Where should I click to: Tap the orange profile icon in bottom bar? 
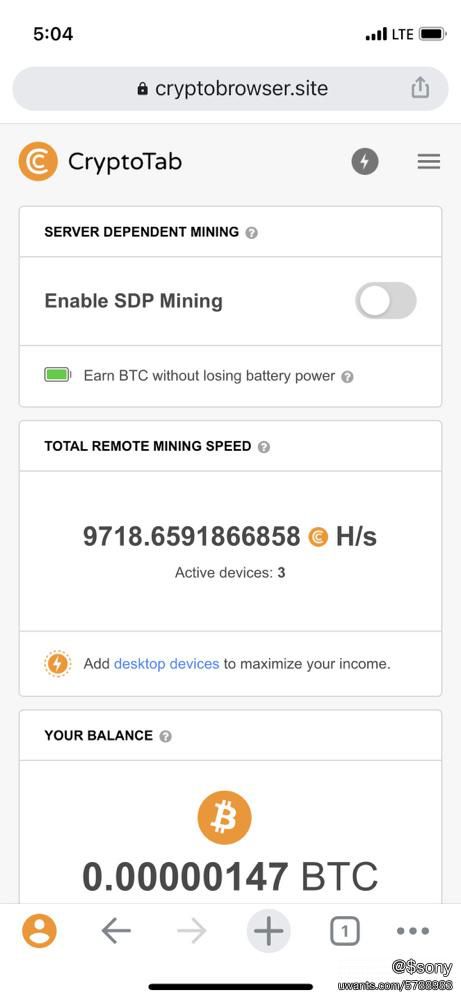[40, 931]
